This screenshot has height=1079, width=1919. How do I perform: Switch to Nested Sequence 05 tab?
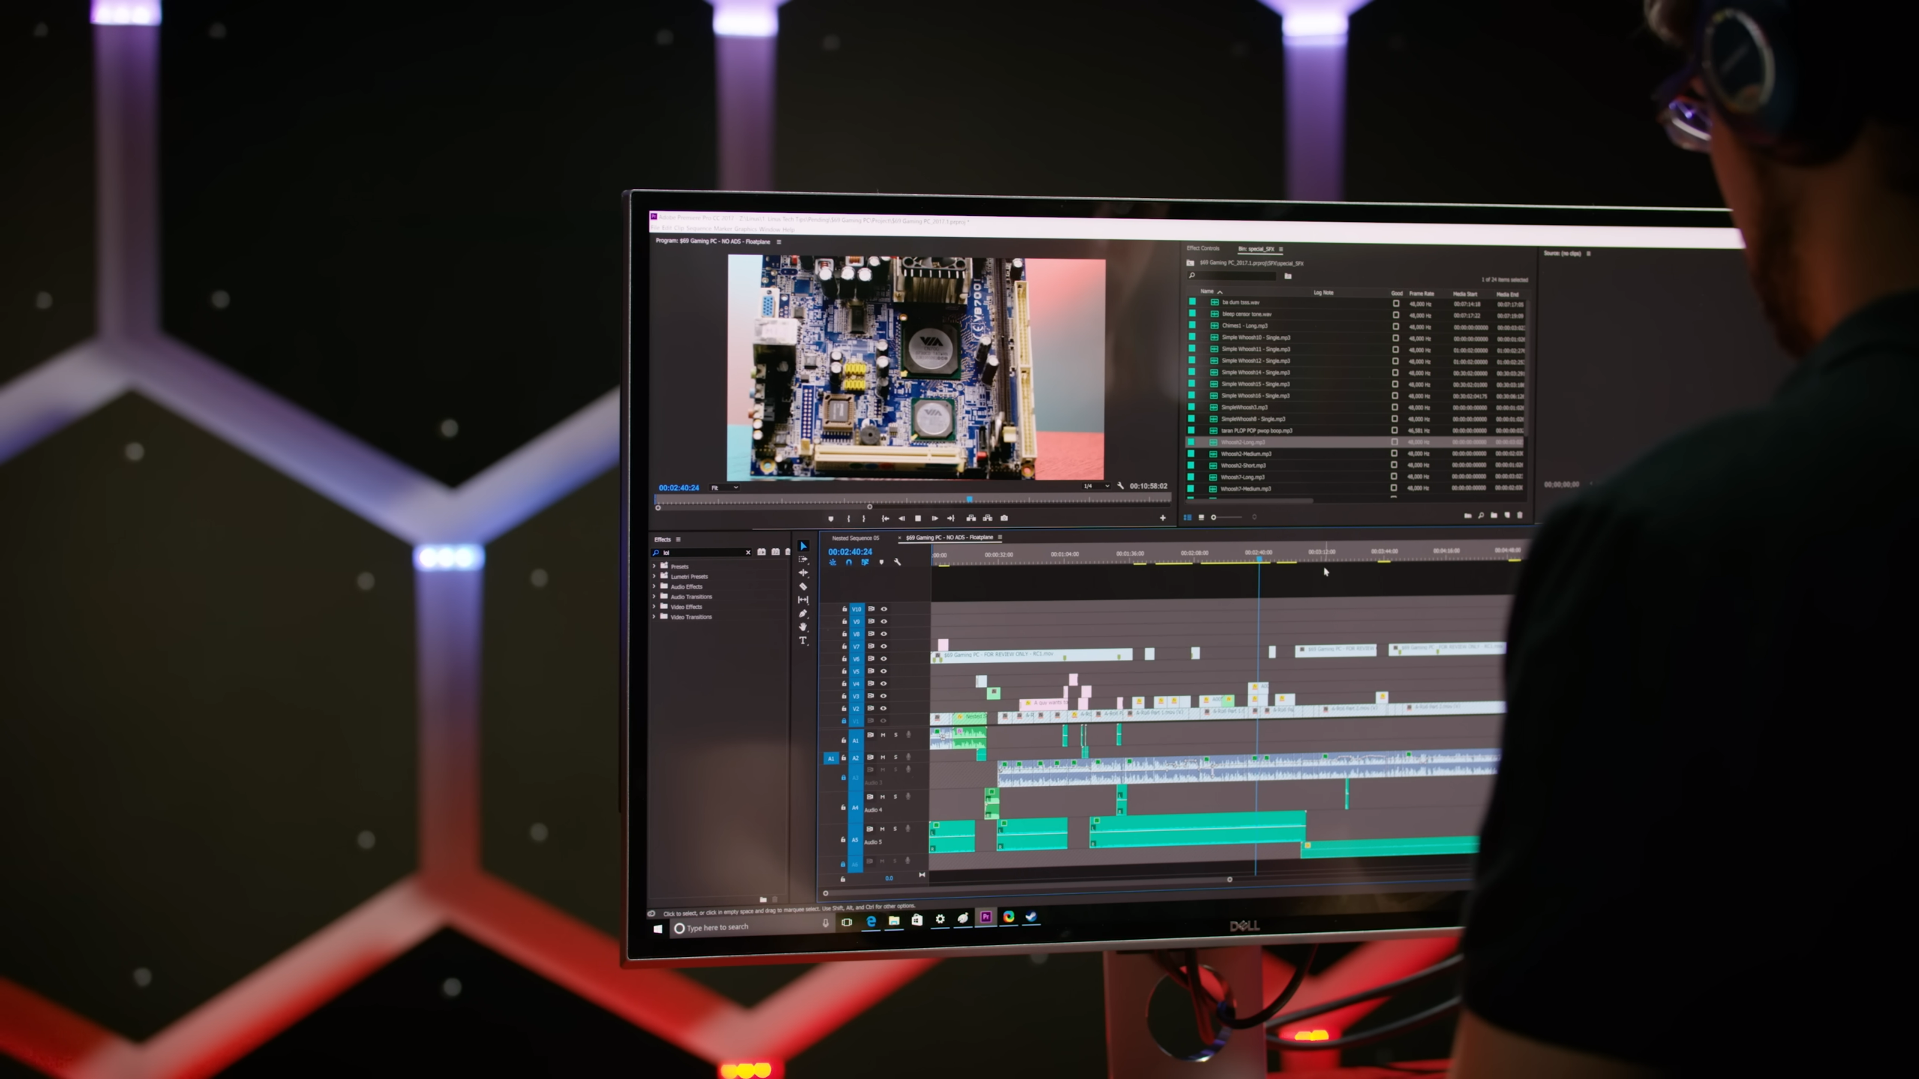(x=856, y=538)
